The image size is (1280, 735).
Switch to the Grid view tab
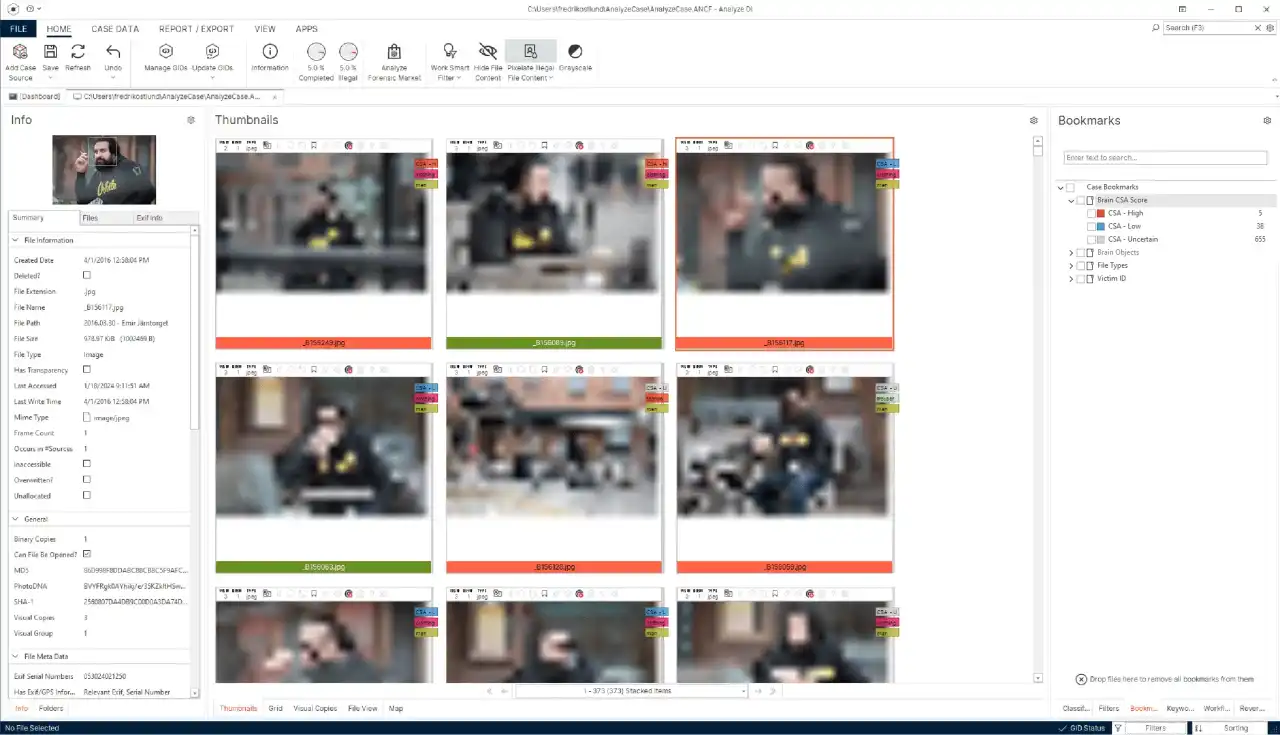pyautogui.click(x=275, y=708)
